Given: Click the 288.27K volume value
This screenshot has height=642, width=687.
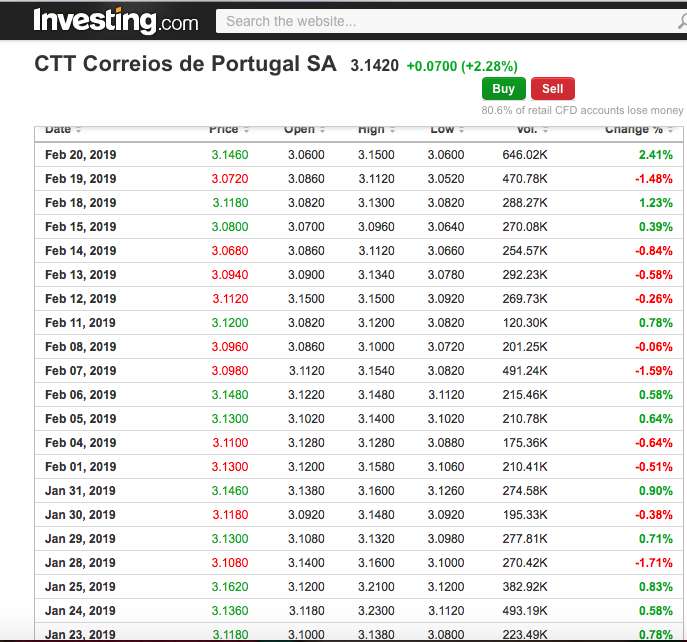Looking at the screenshot, I should click(525, 203).
